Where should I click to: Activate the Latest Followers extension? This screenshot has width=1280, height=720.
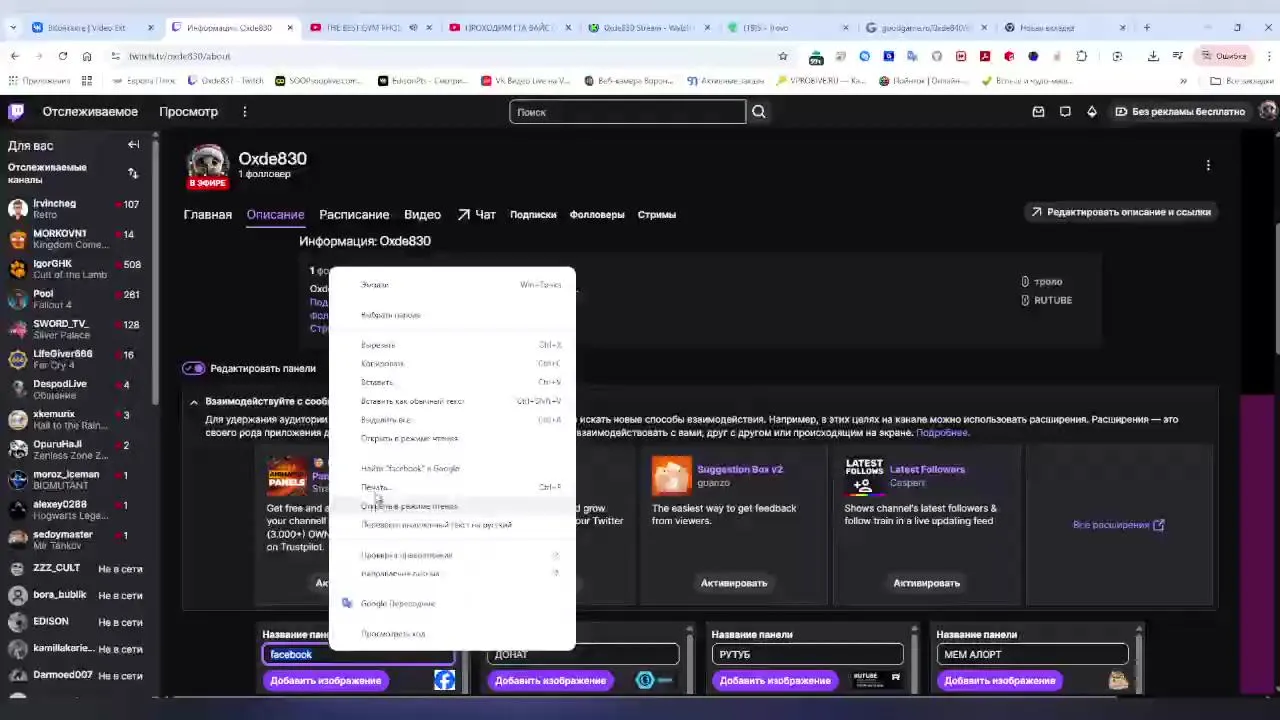pos(926,583)
